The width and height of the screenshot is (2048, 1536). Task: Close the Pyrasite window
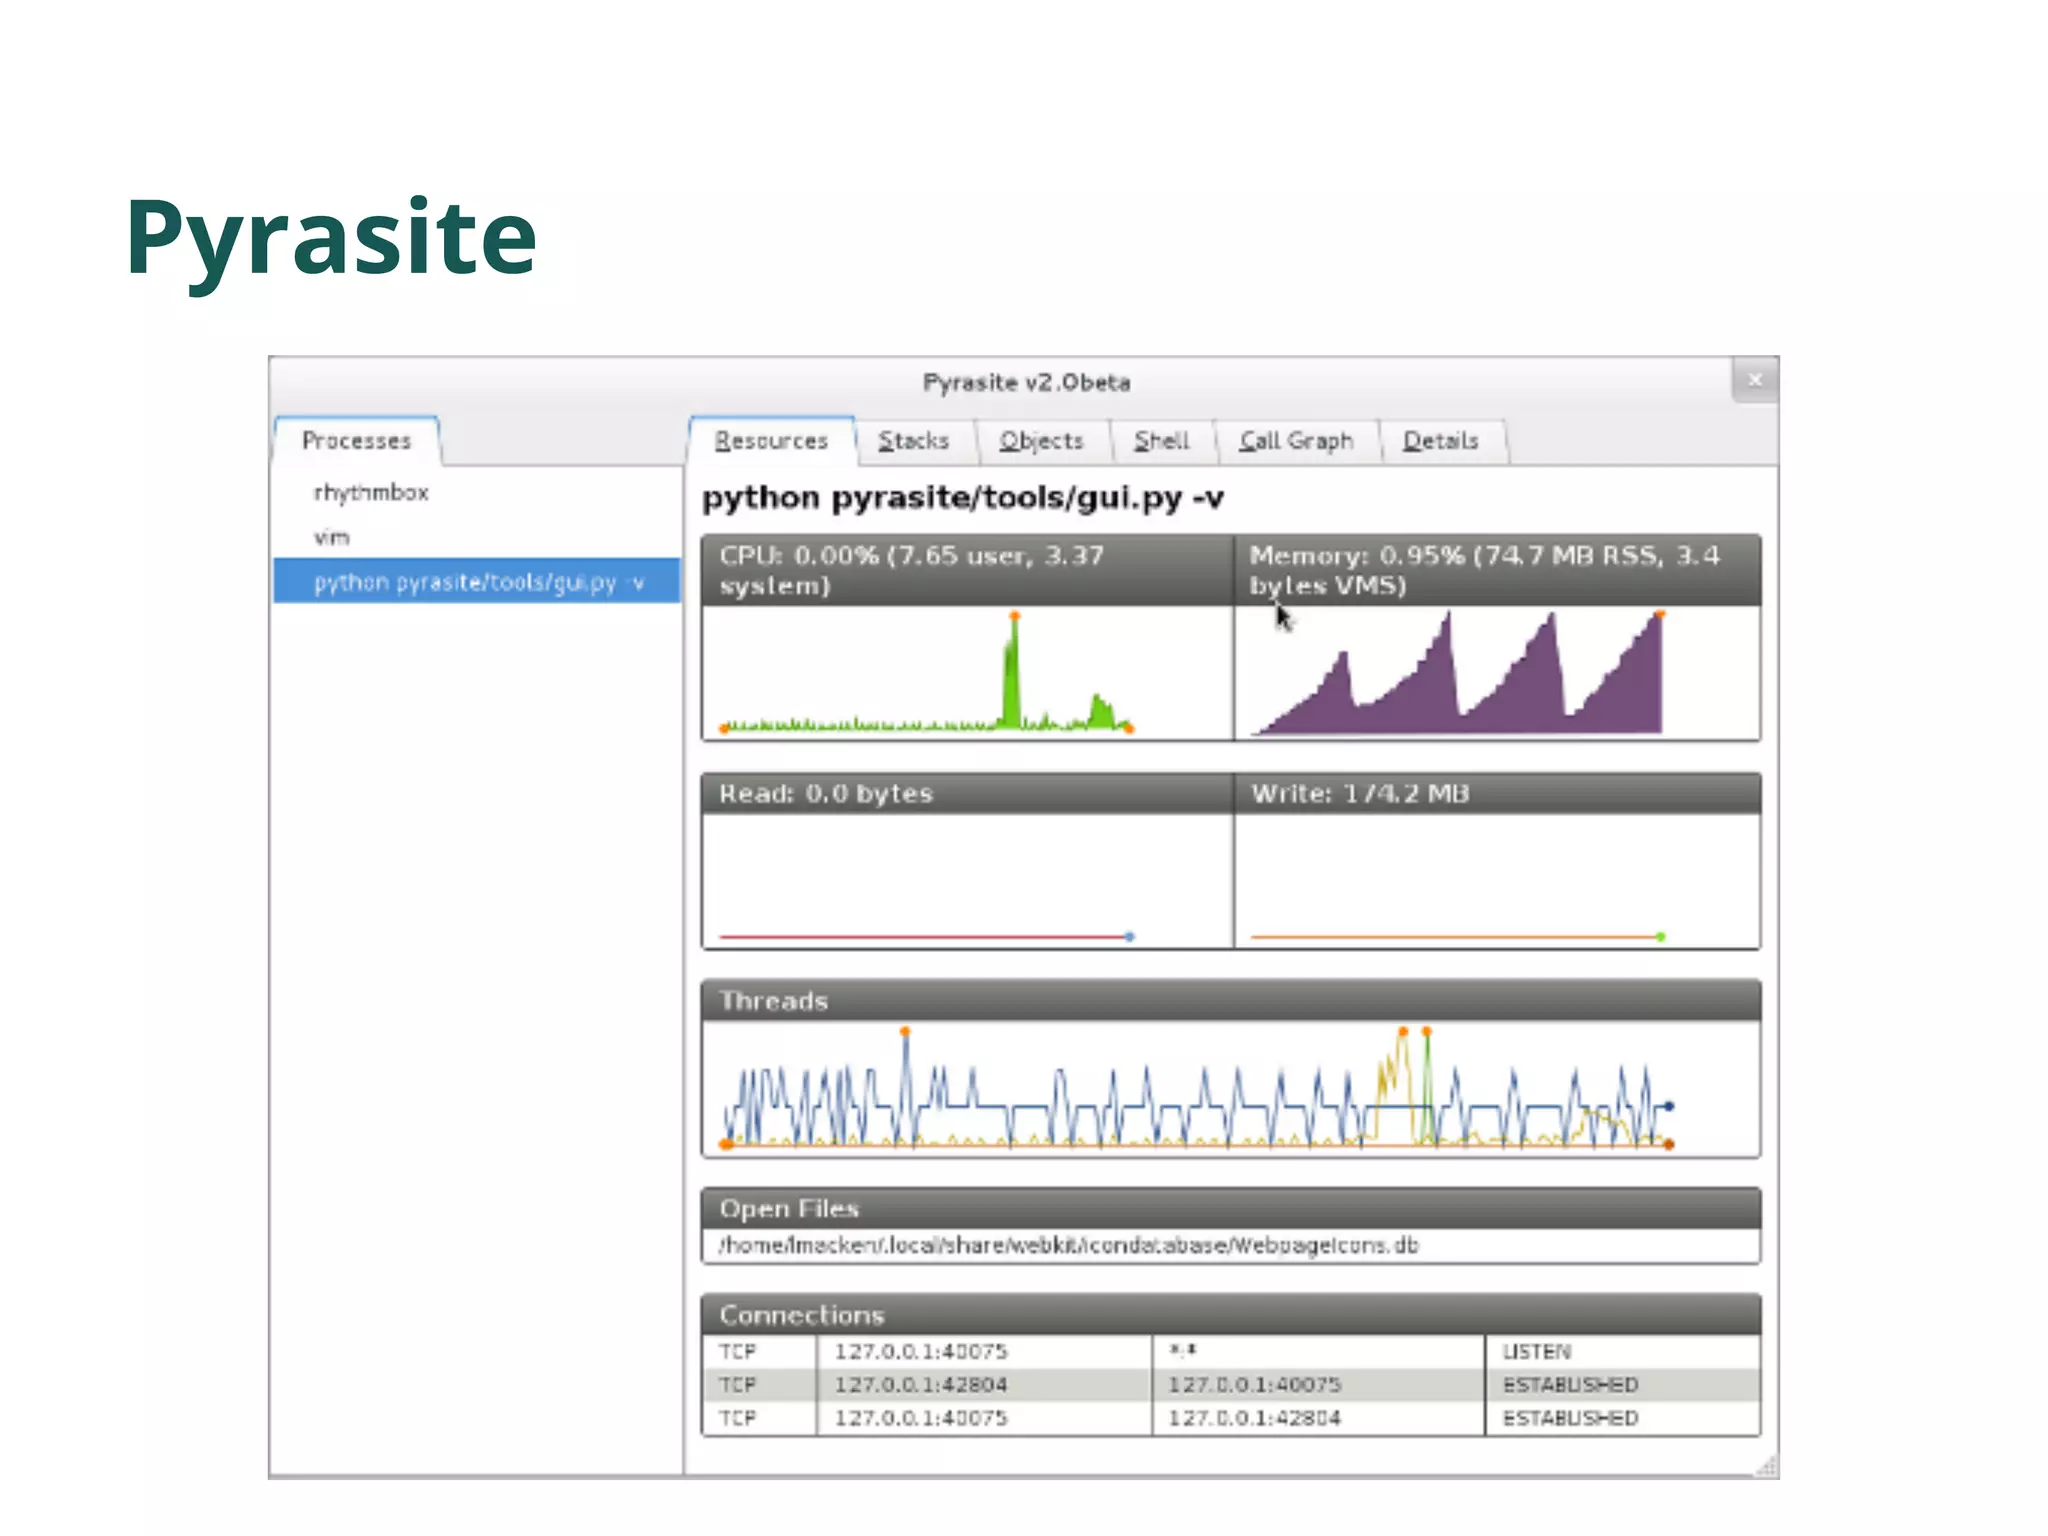[x=1754, y=380]
